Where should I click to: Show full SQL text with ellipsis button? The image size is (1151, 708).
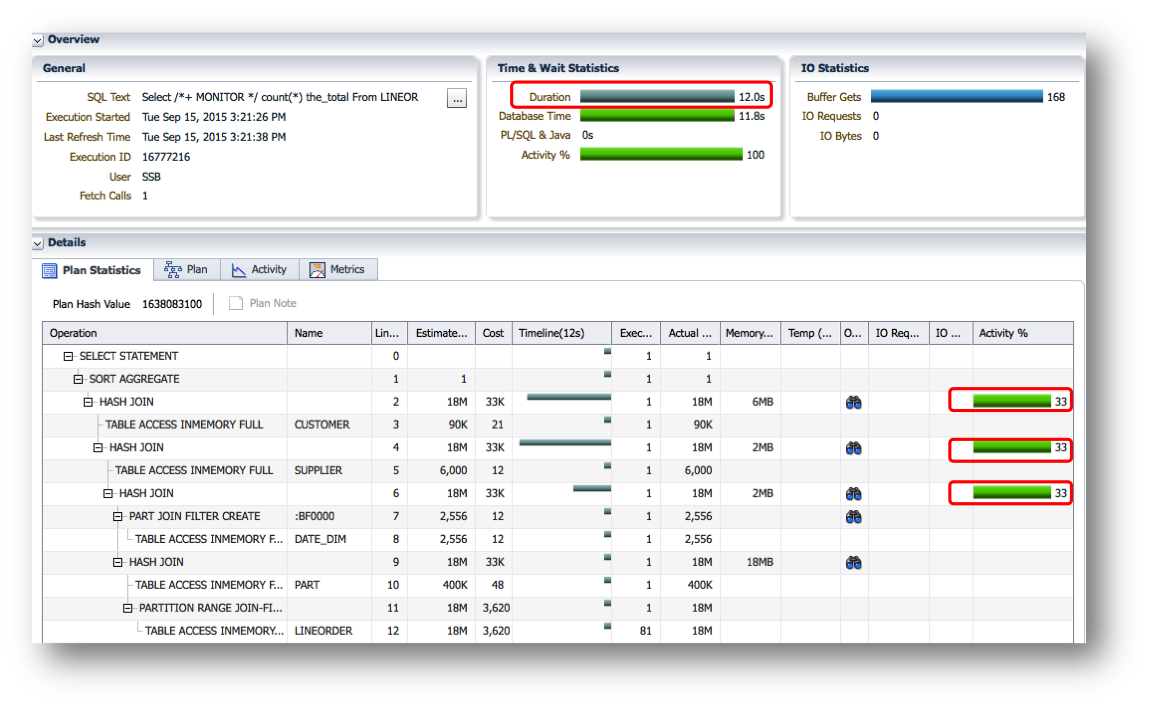[457, 98]
